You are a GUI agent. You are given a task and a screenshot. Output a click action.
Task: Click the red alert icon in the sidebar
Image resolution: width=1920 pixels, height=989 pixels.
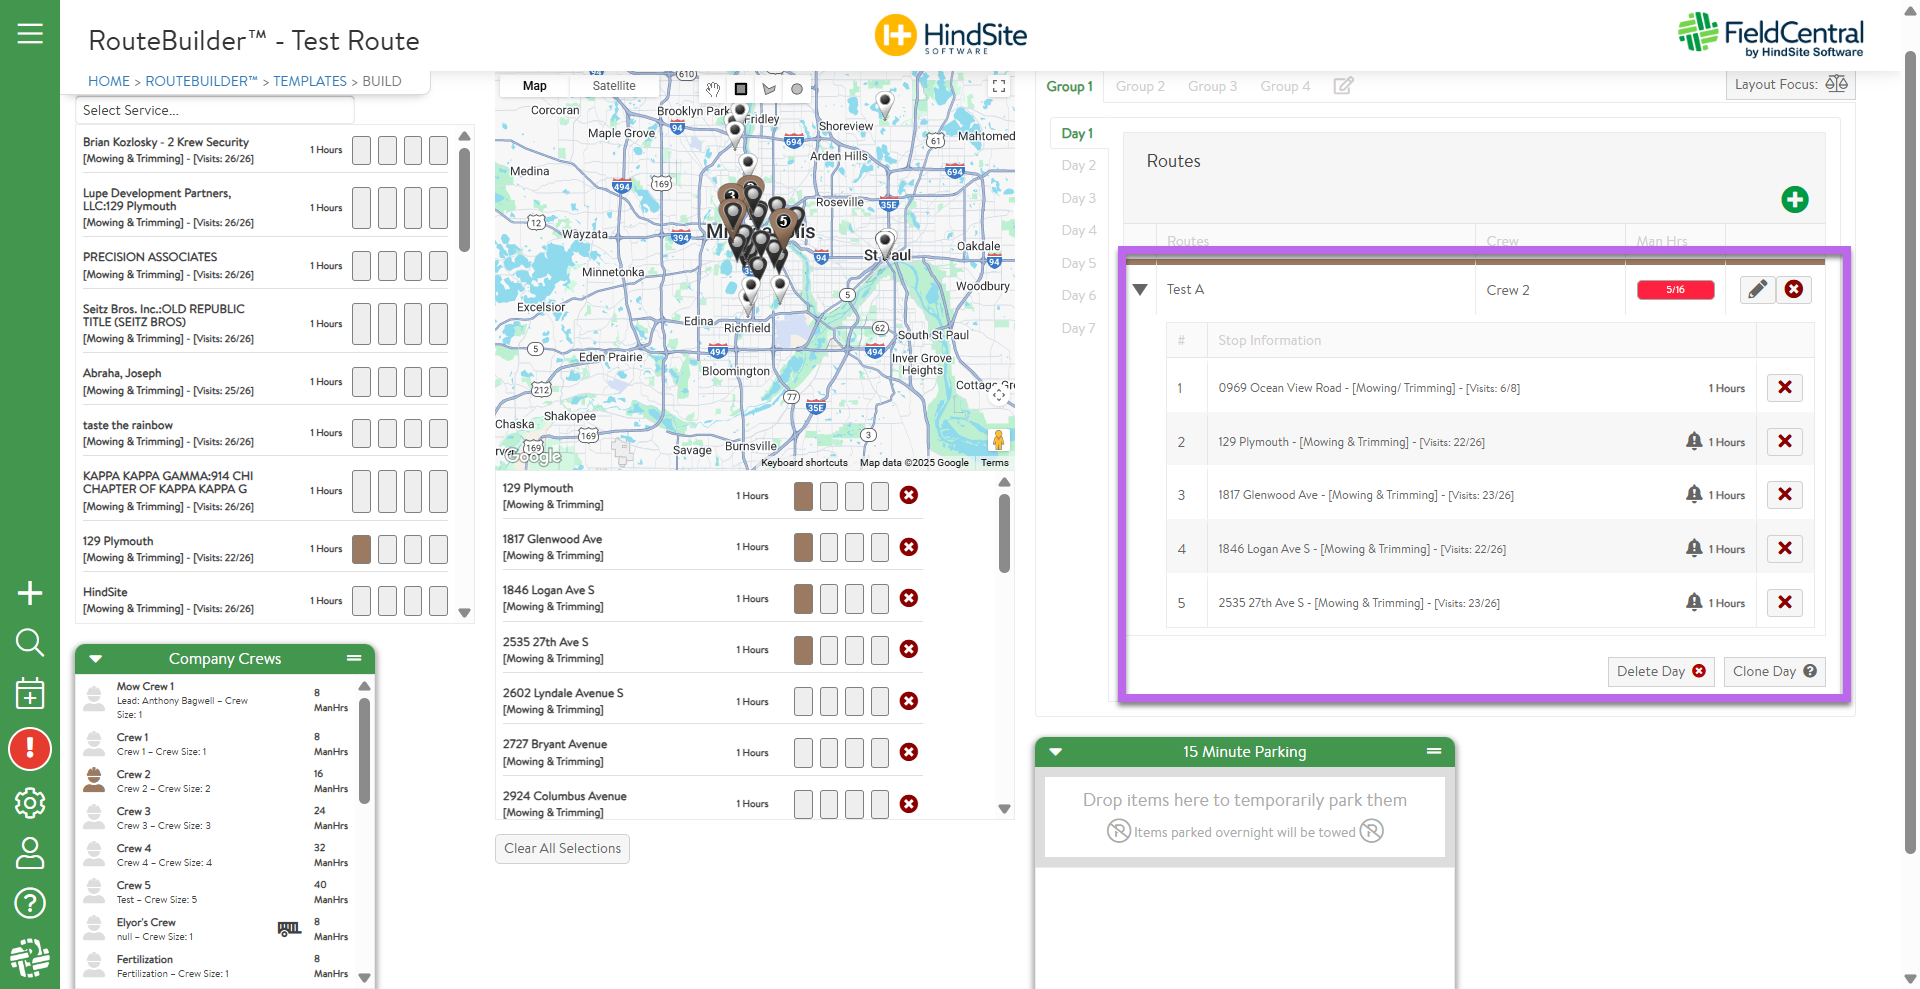pyautogui.click(x=30, y=749)
